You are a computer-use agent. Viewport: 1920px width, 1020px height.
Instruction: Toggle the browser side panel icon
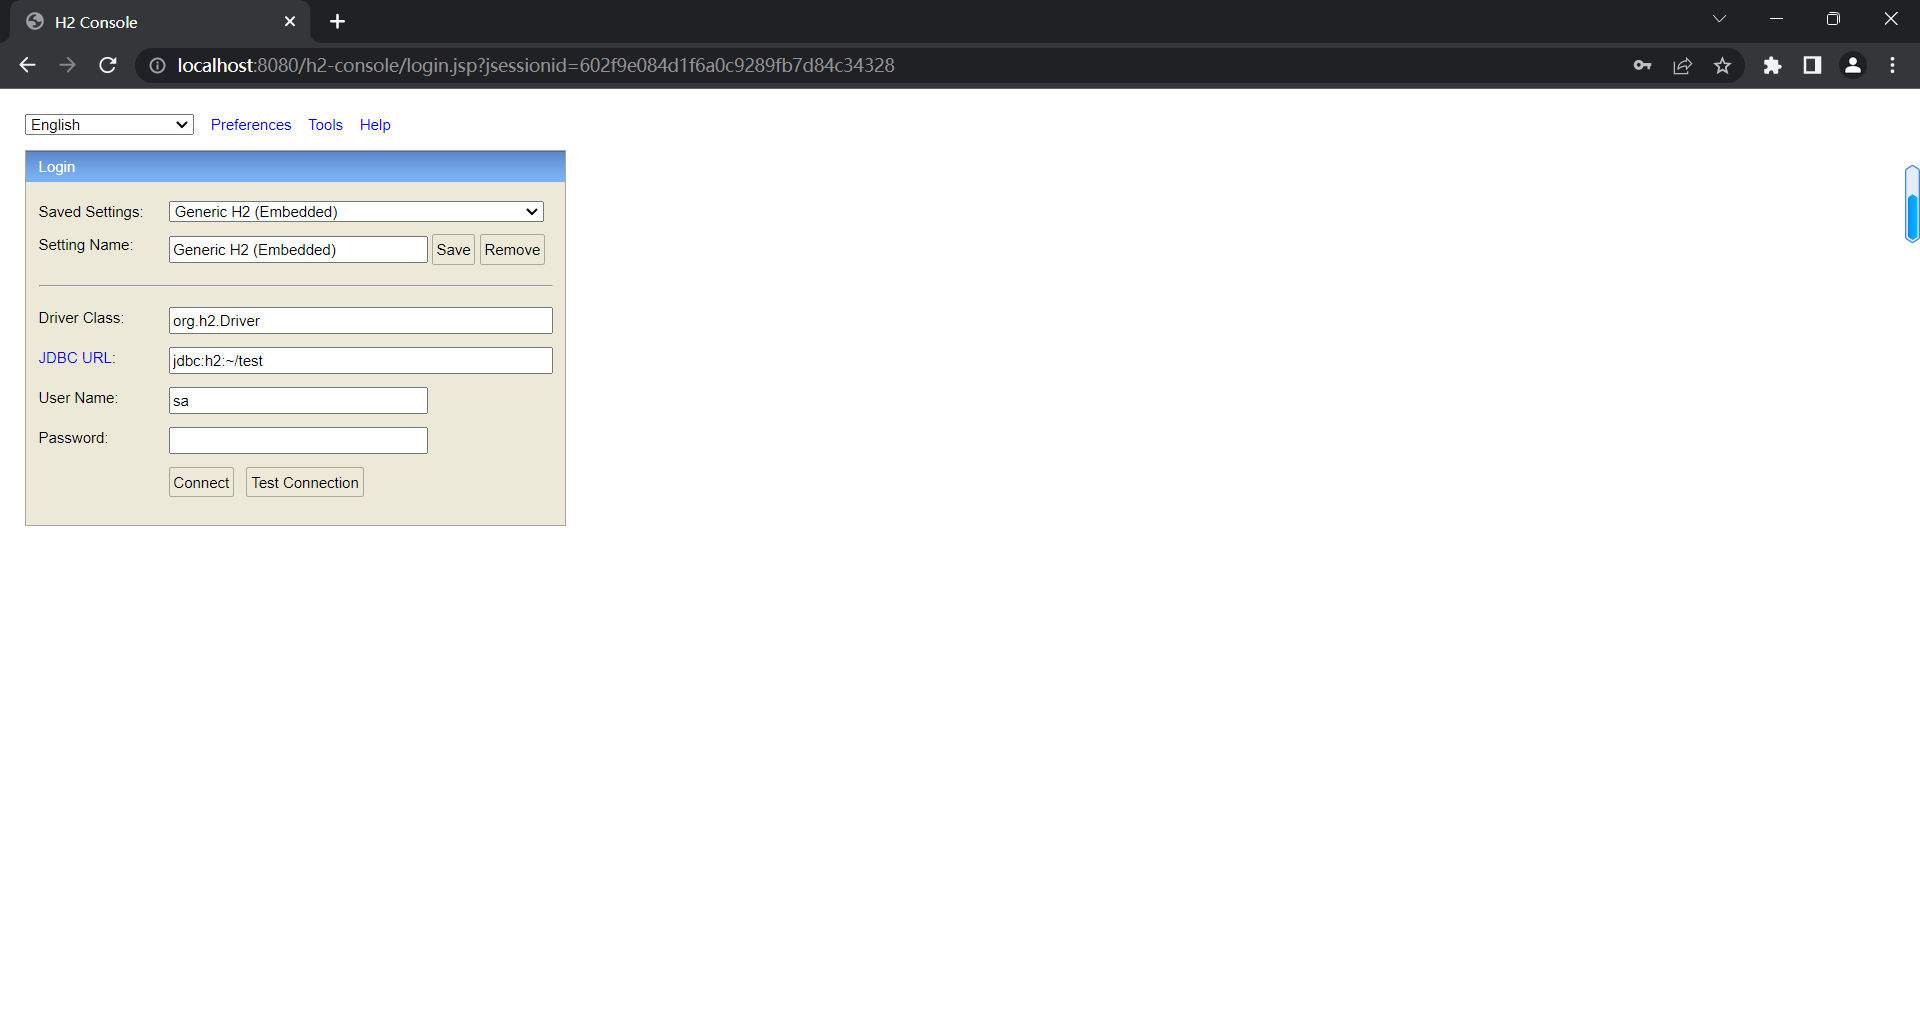[1812, 65]
